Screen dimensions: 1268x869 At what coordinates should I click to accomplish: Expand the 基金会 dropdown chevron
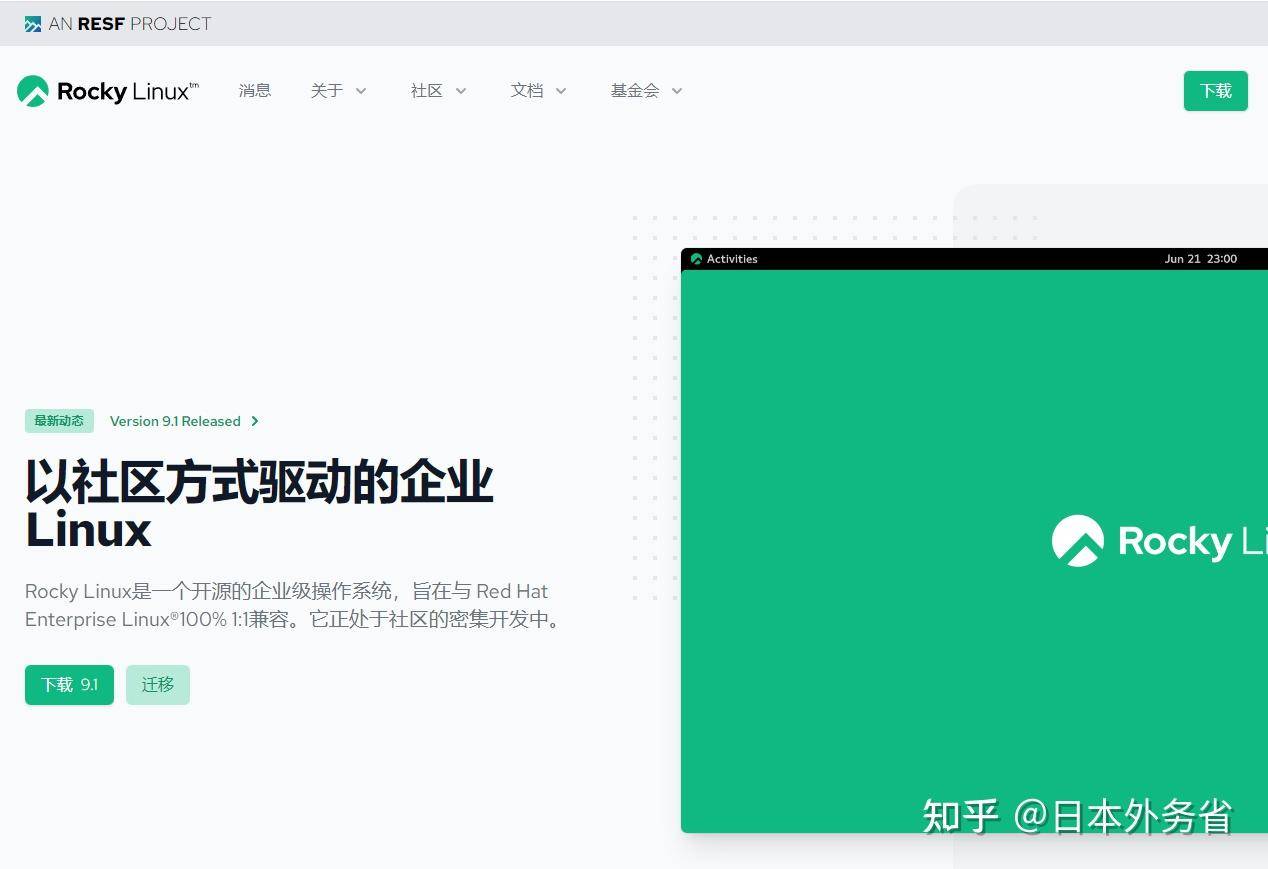click(677, 91)
